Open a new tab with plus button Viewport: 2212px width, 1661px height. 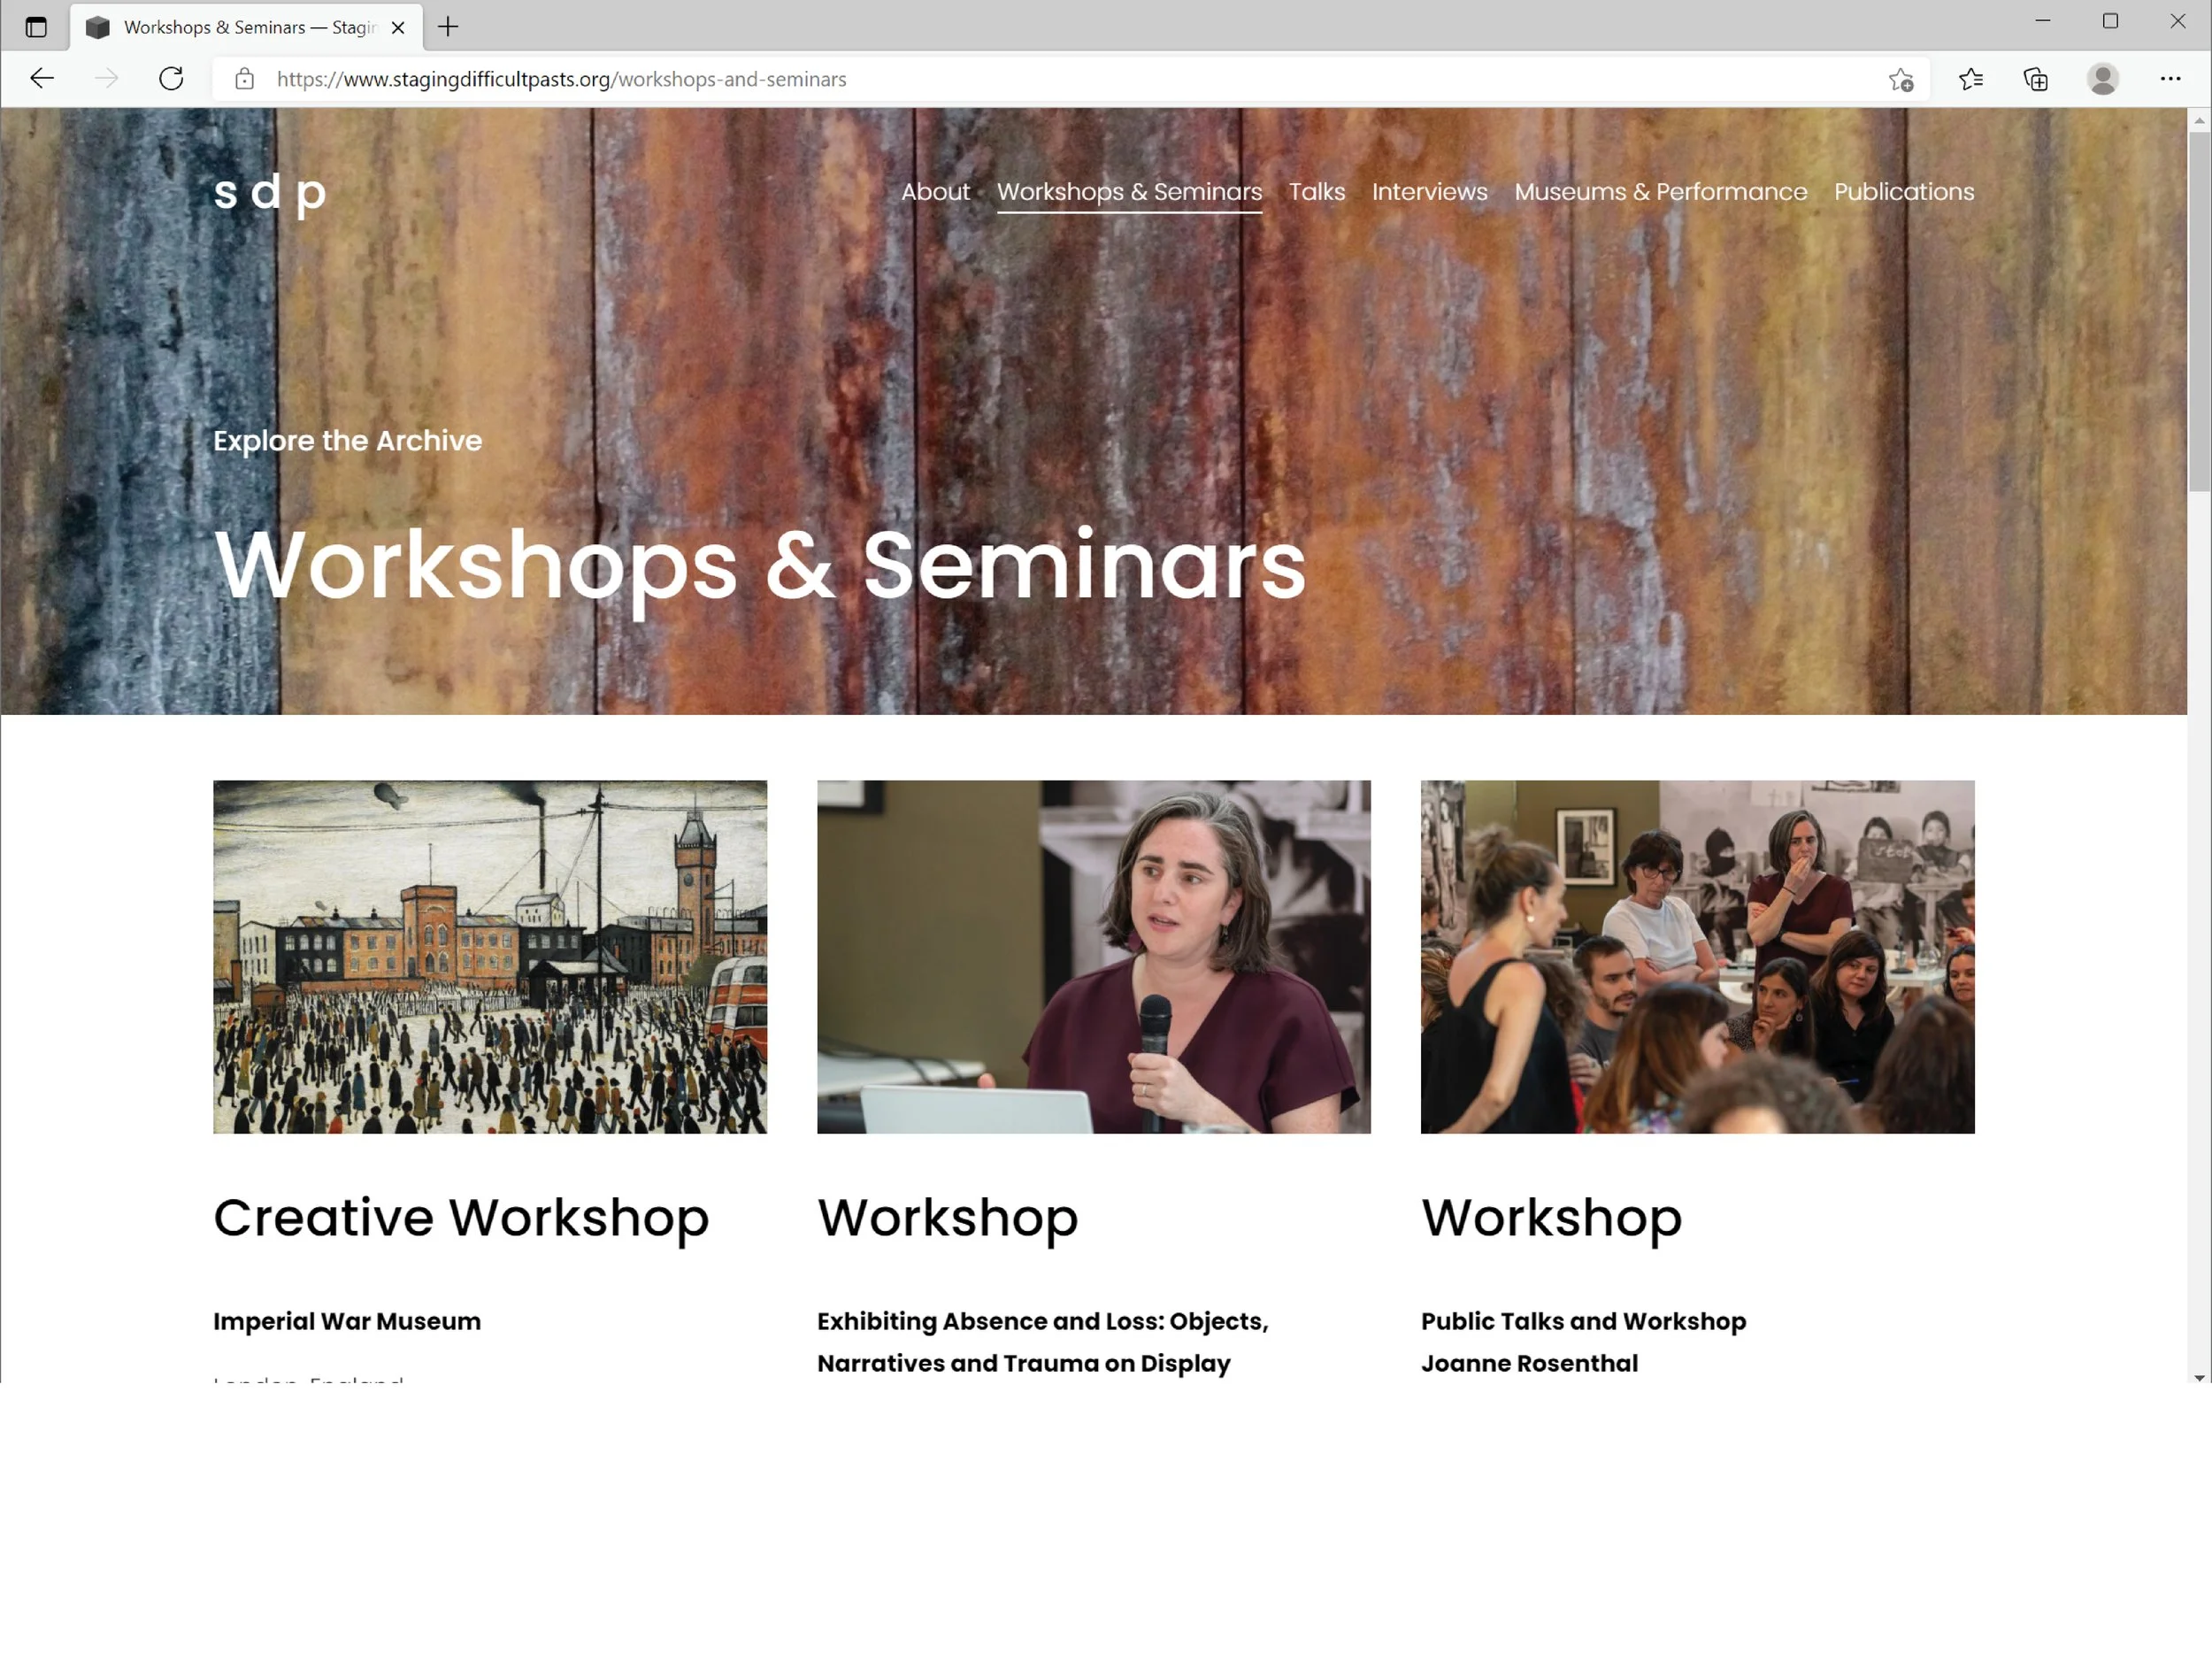click(x=448, y=27)
